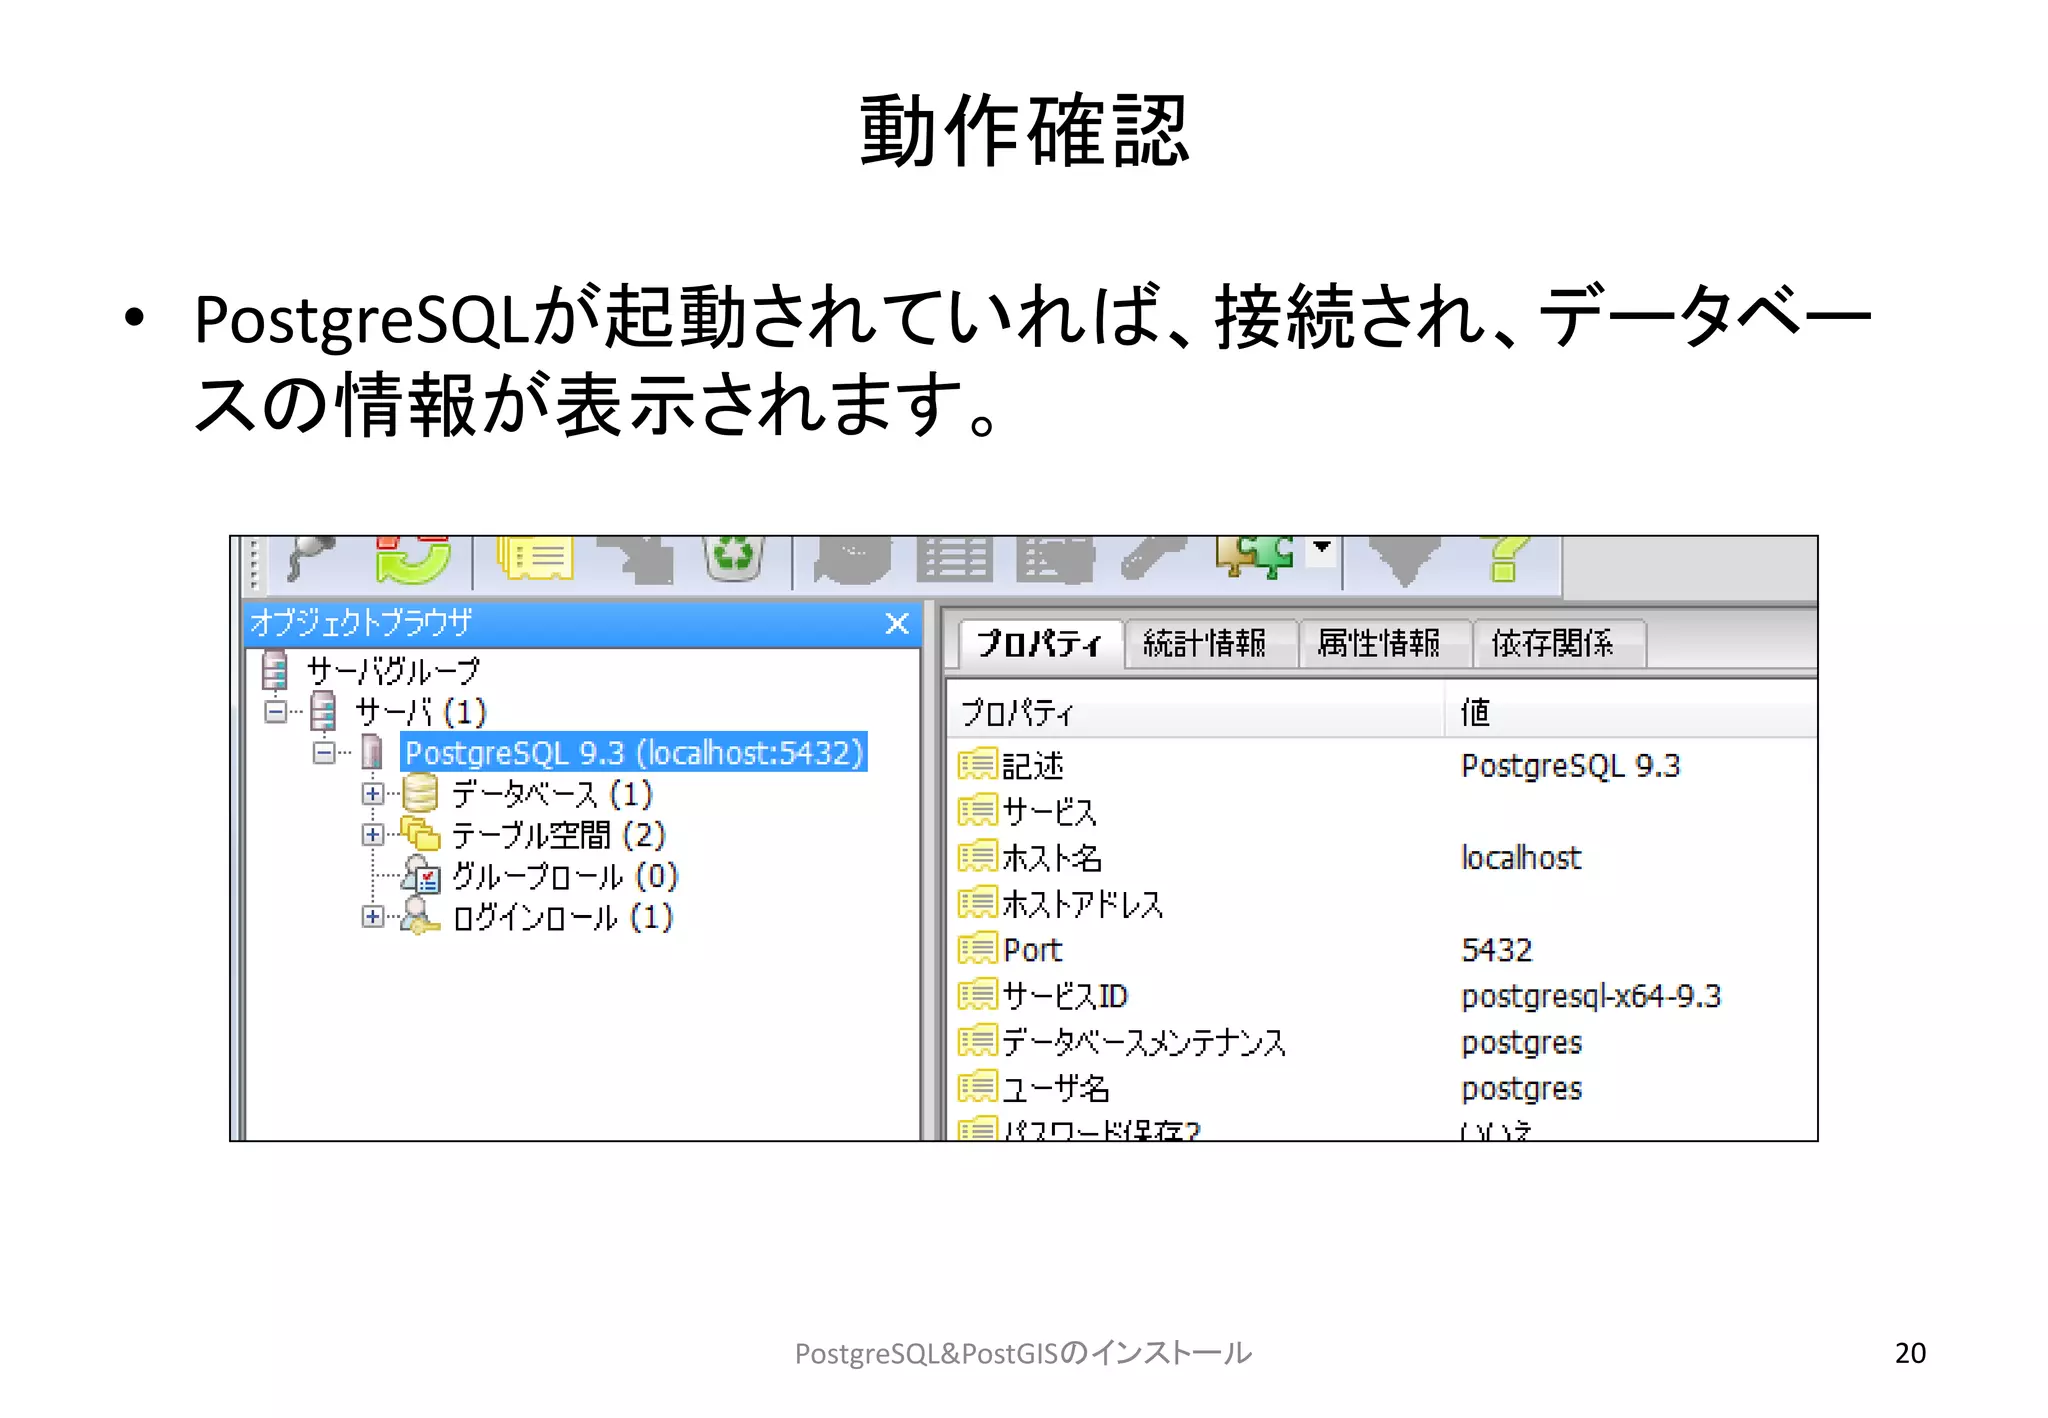Select the ユーザ名 property row
This screenshot has height=1418, width=2048.
1382,1088
